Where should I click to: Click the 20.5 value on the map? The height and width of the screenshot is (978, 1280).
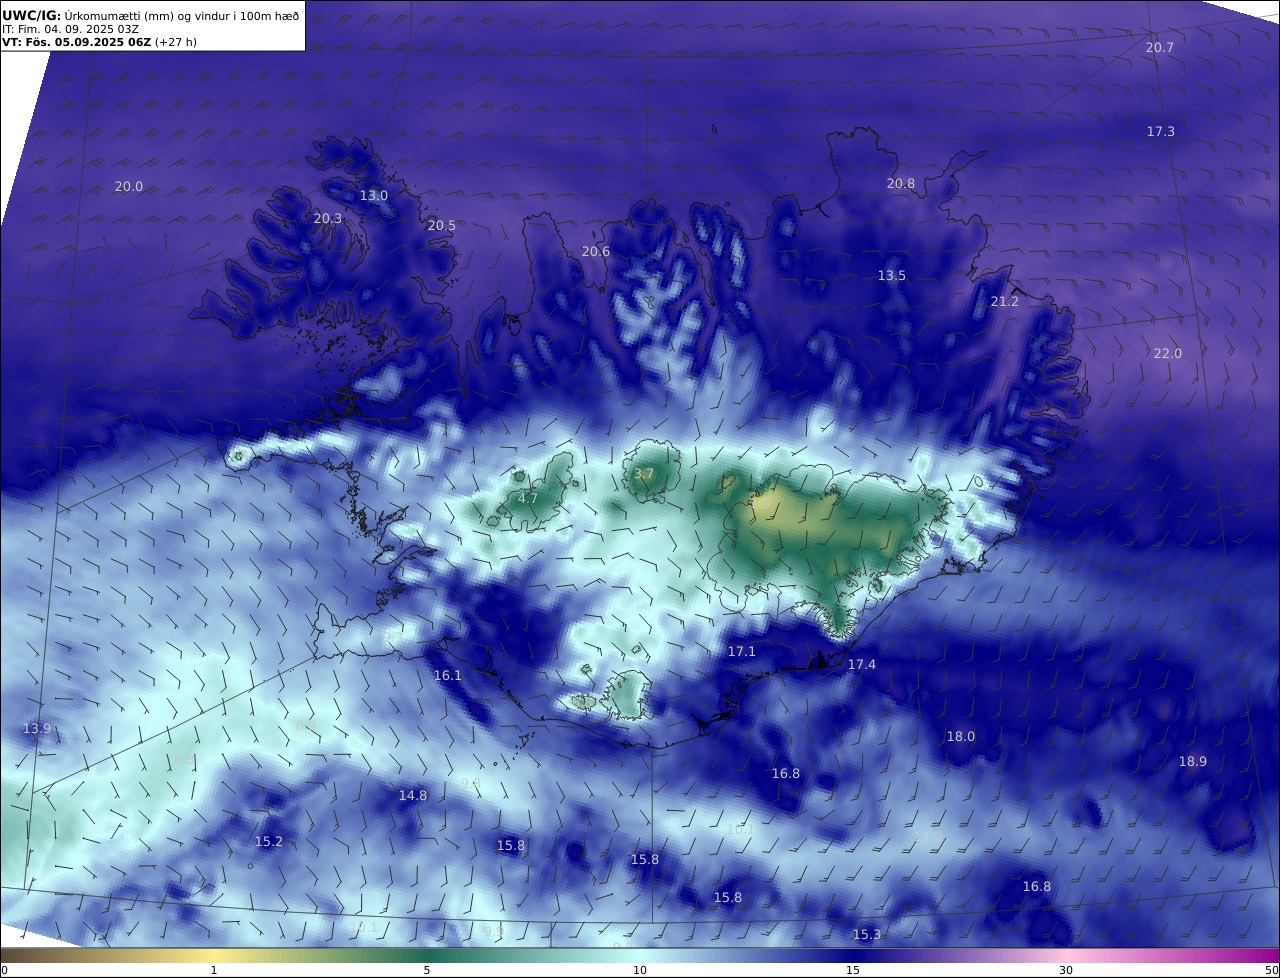pos(442,226)
